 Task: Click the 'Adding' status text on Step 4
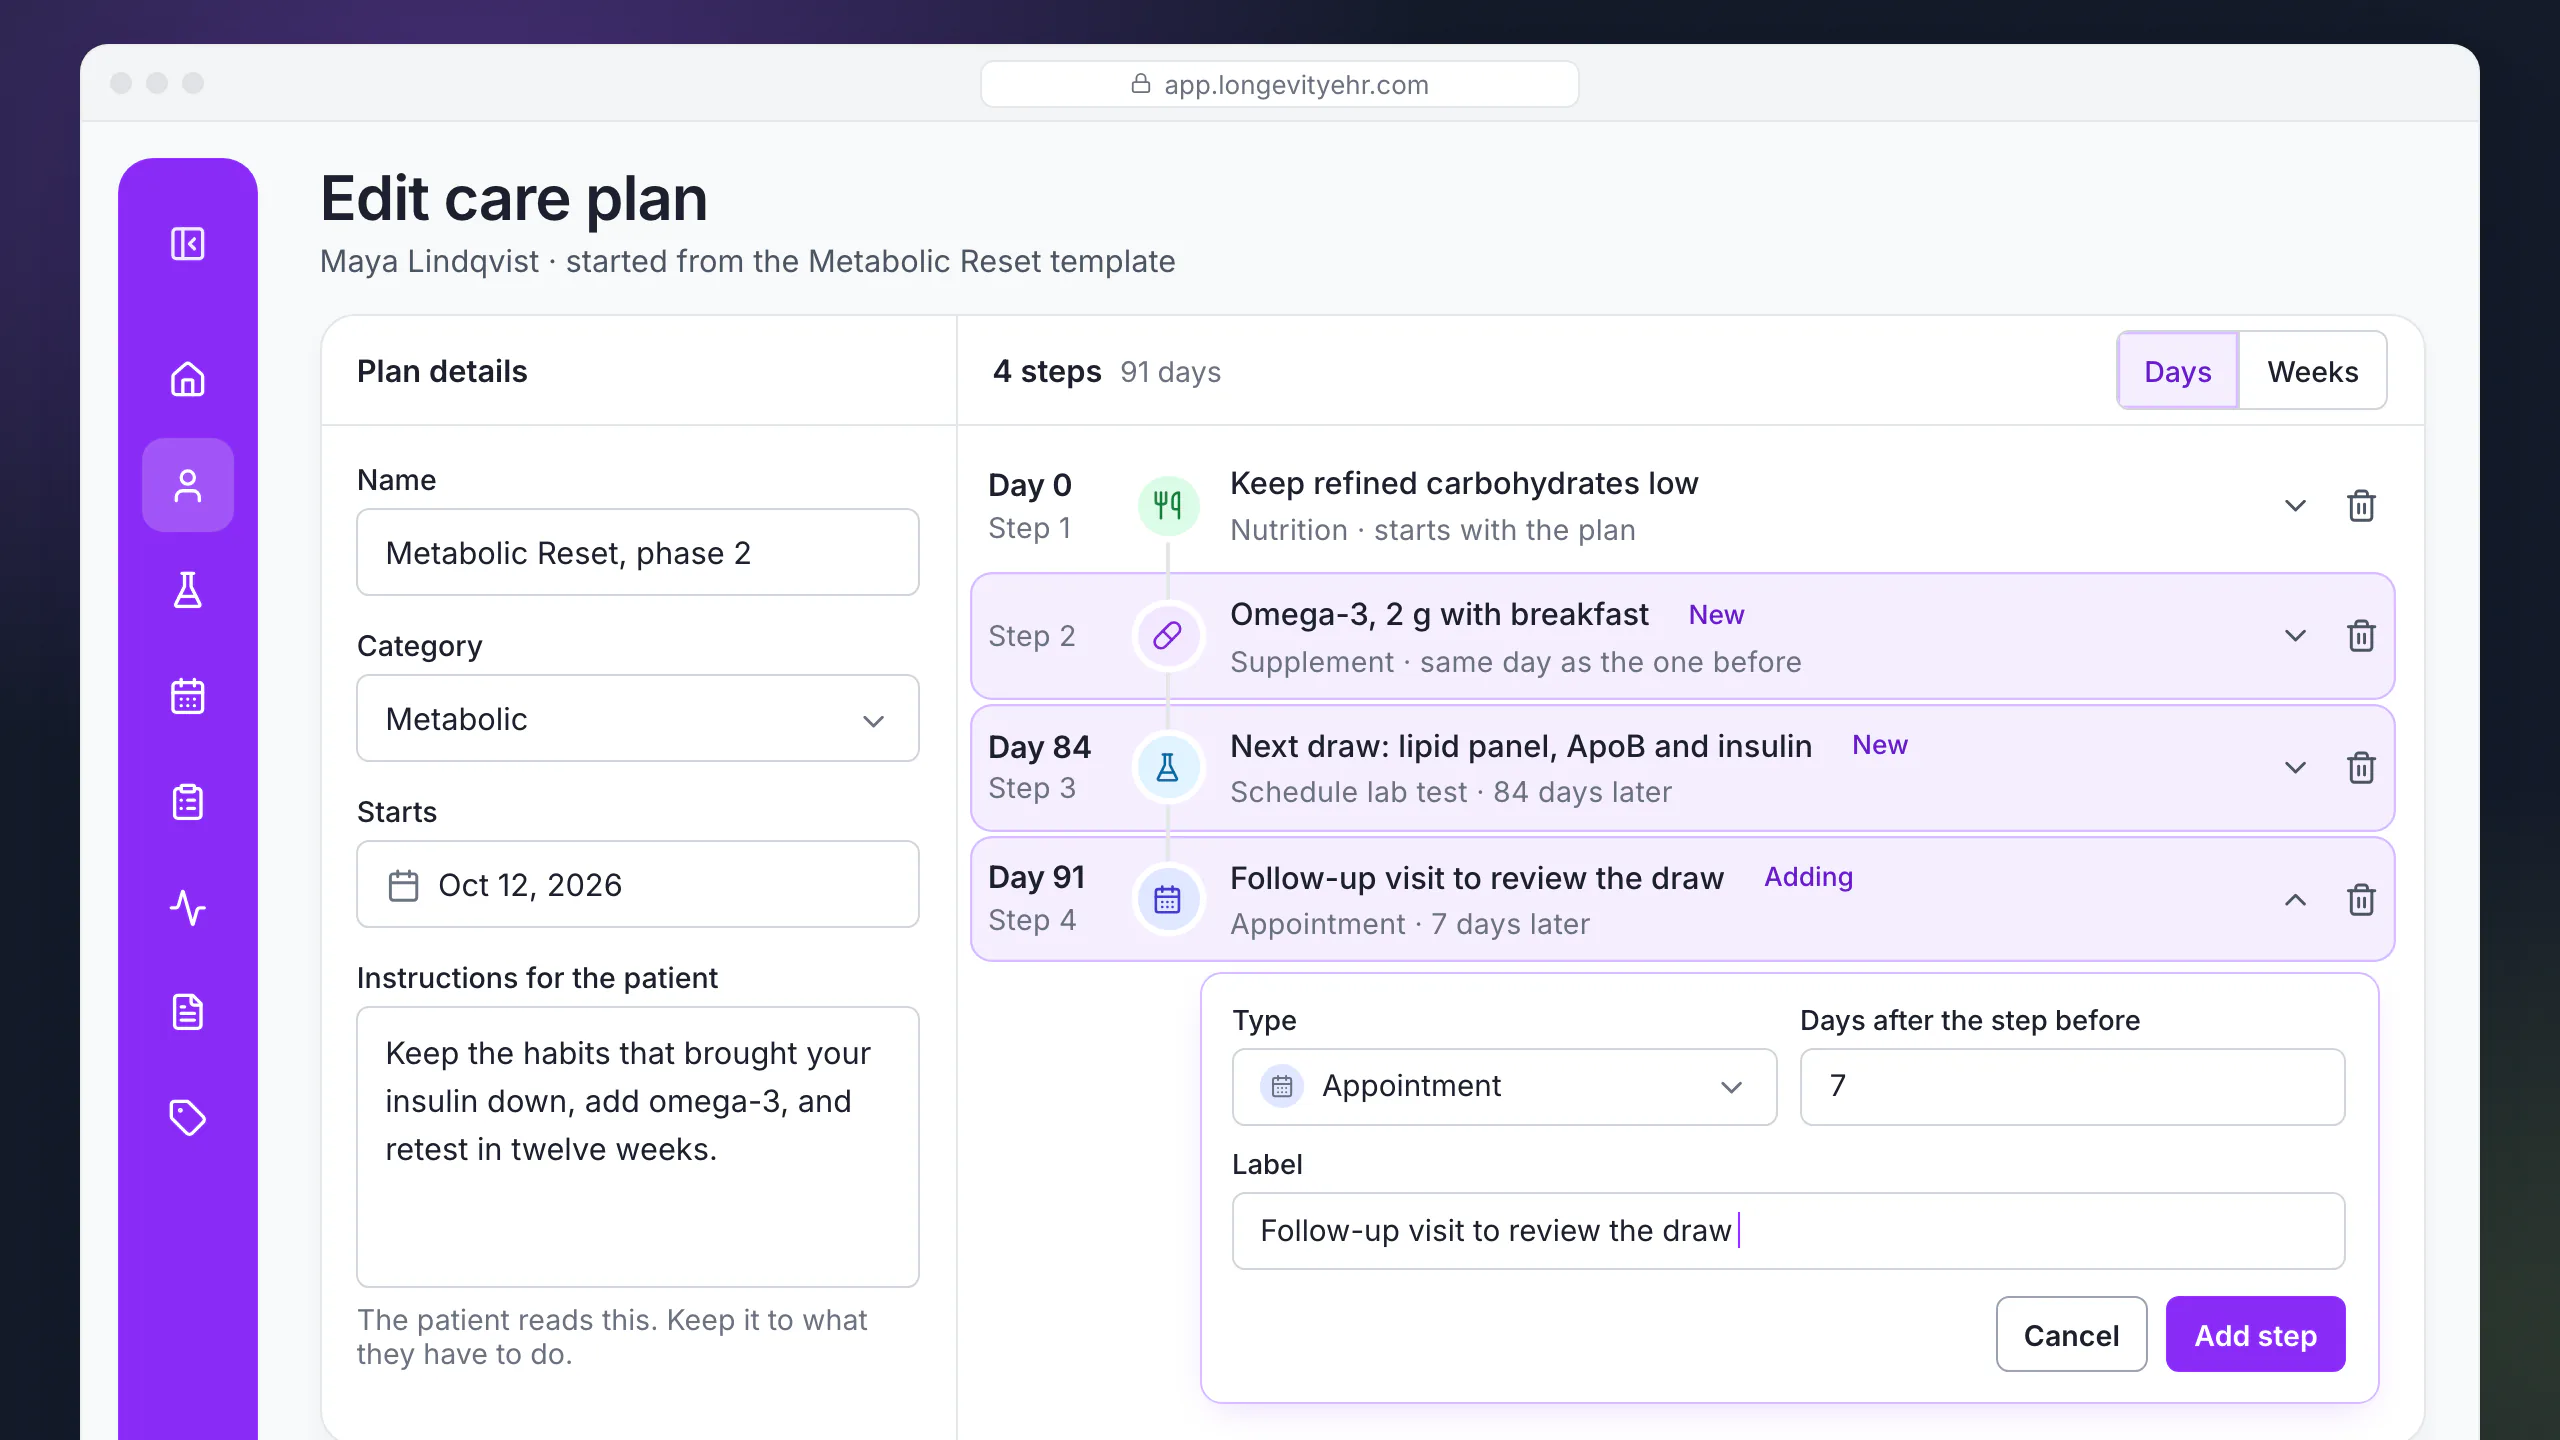tap(1808, 877)
